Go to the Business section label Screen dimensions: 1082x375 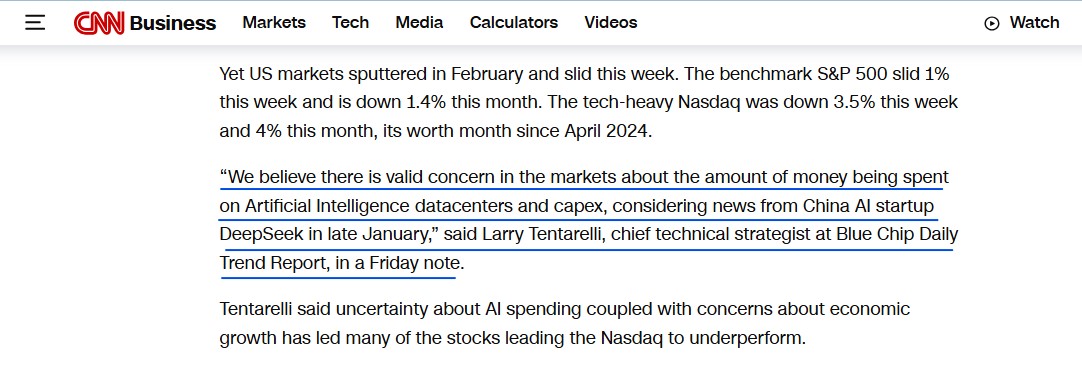point(173,23)
